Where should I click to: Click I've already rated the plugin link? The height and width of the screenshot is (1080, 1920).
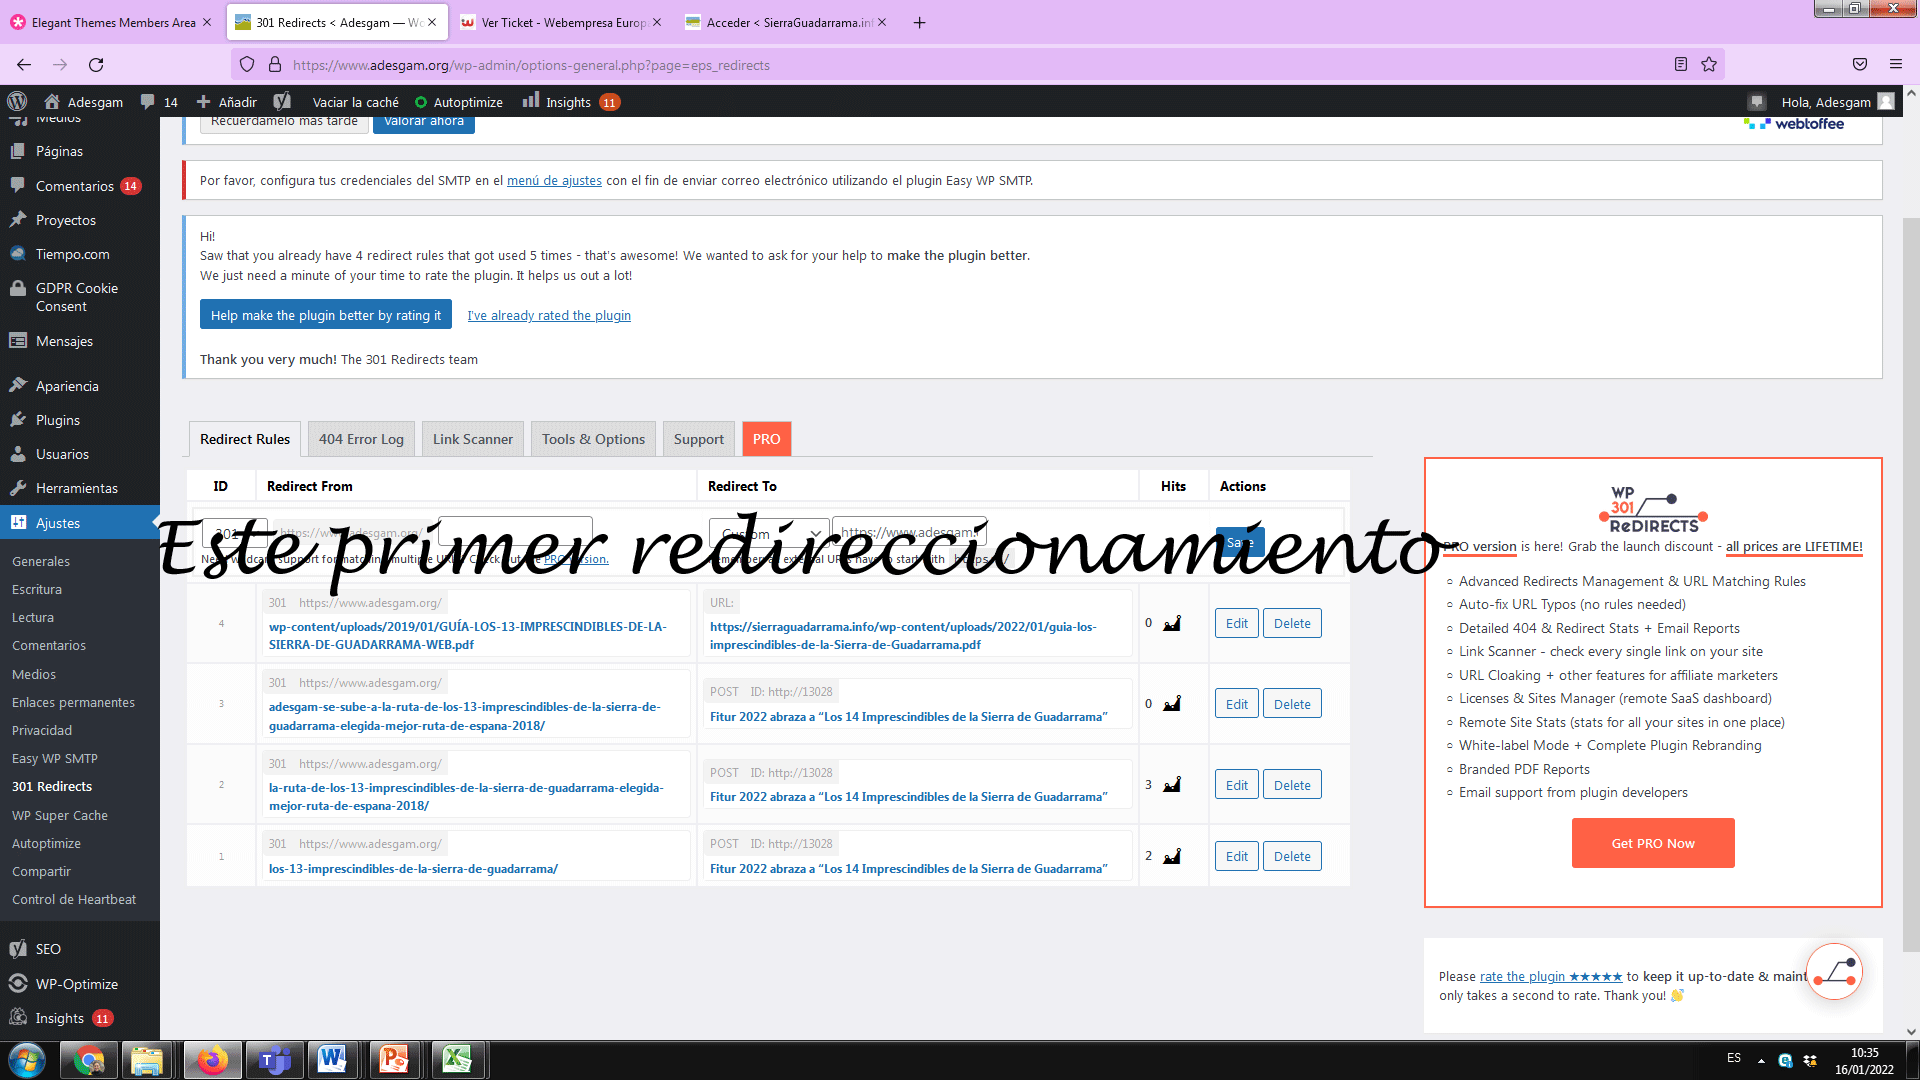coord(549,316)
